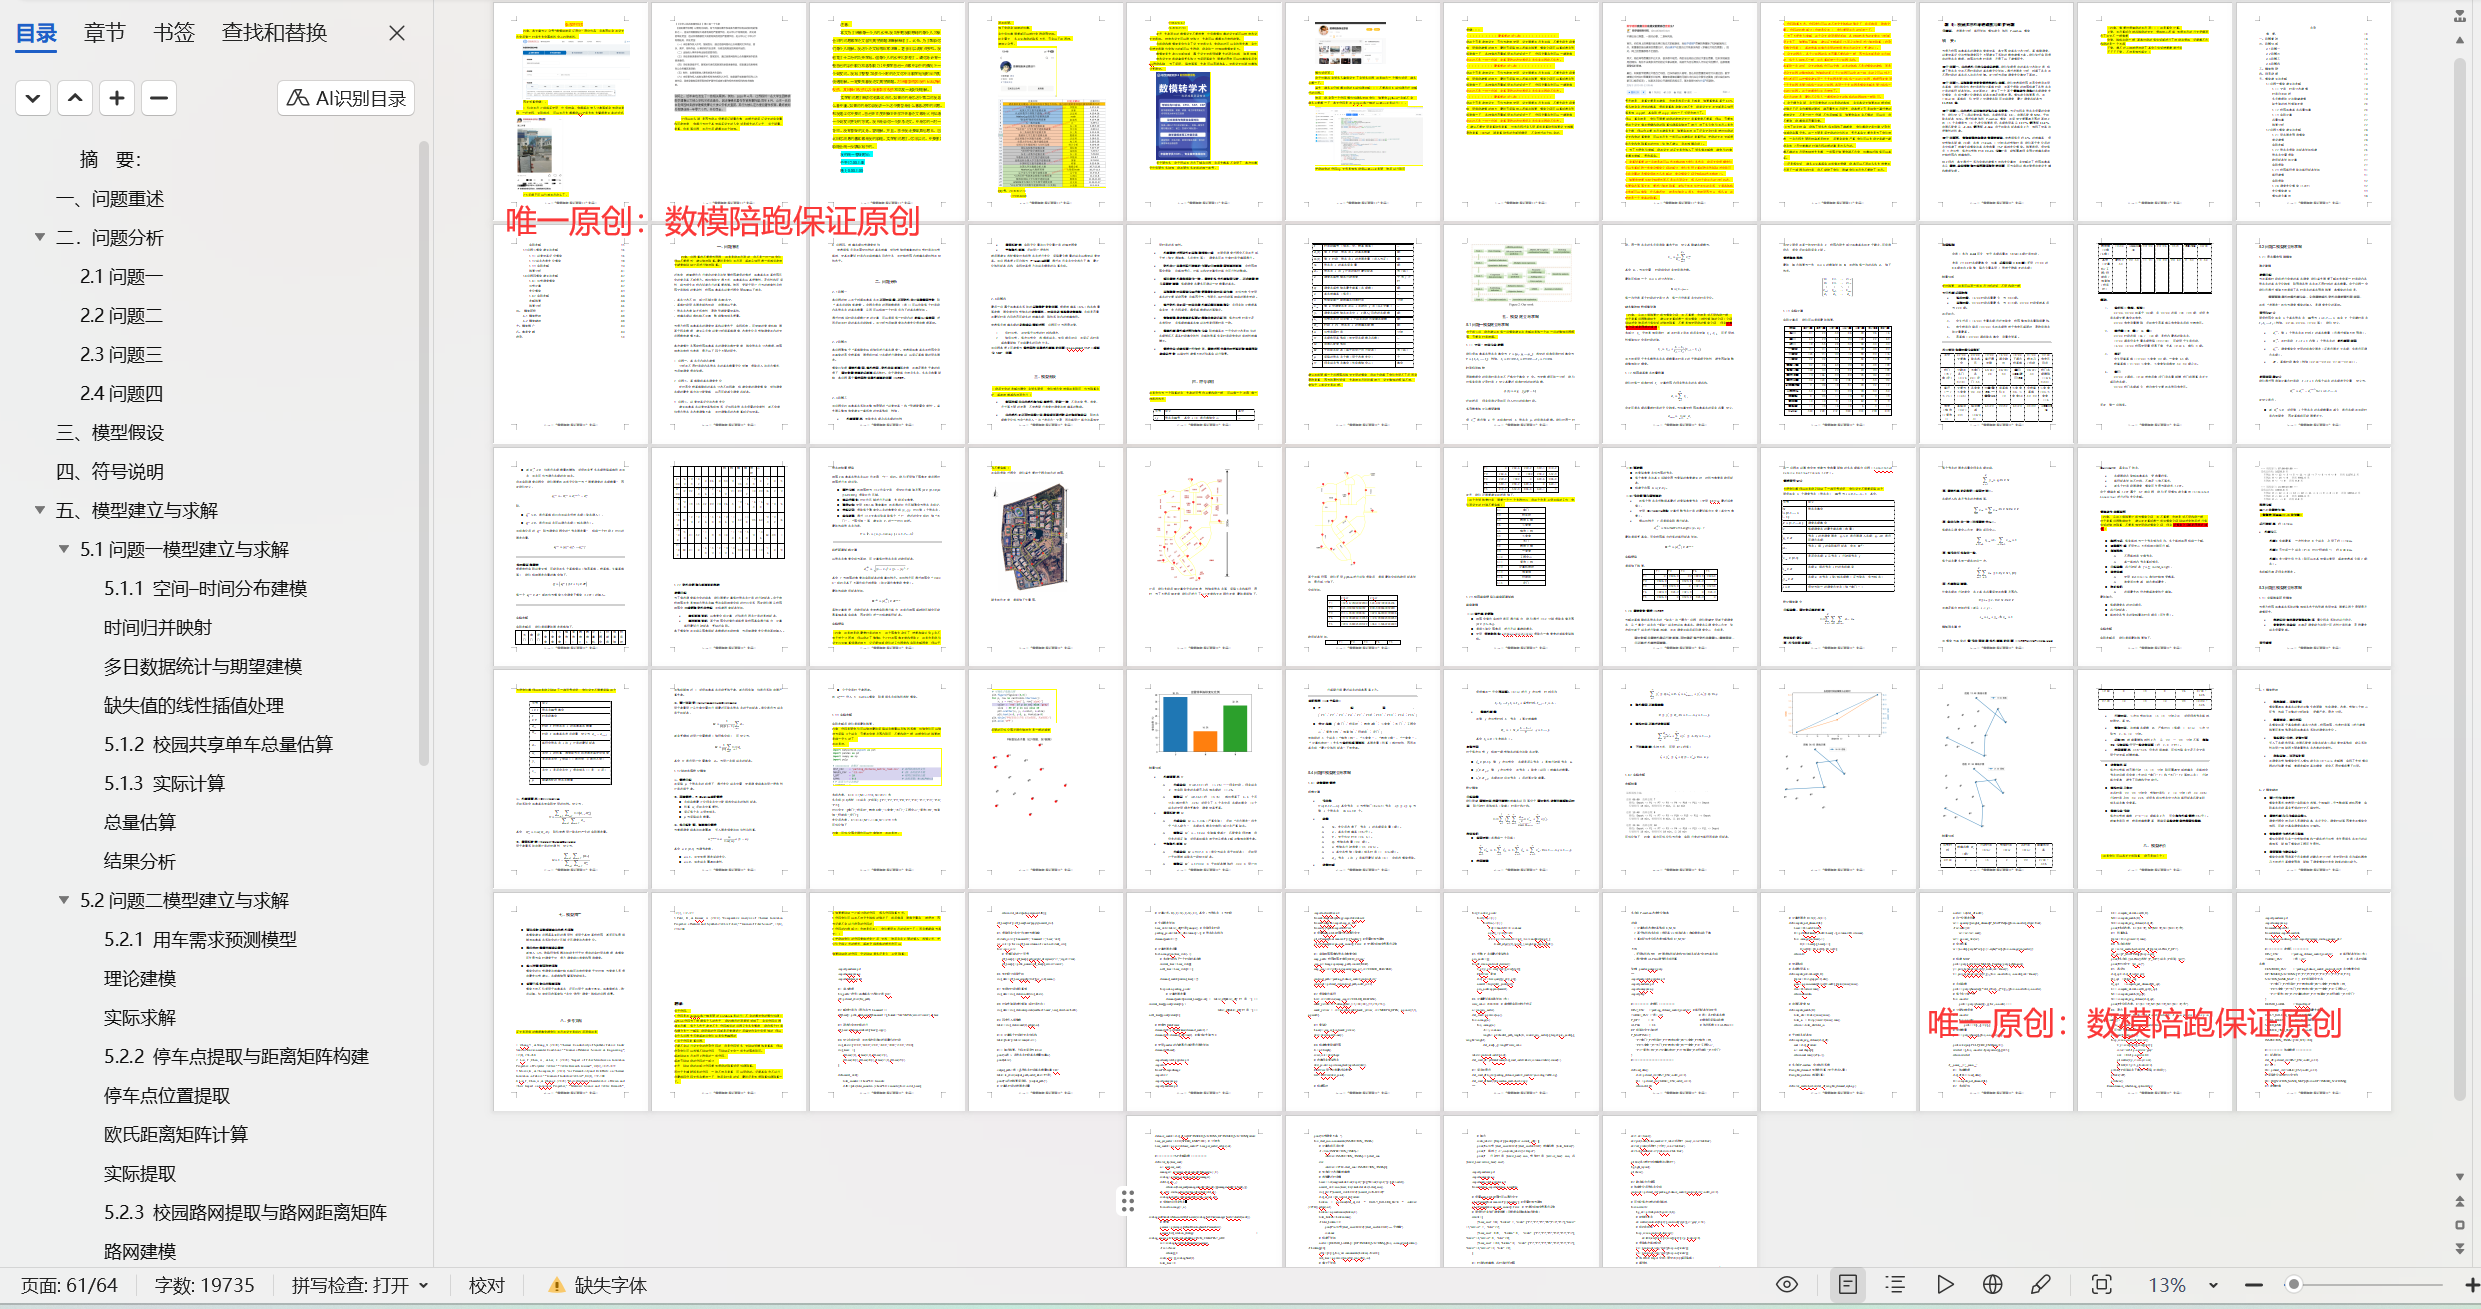The height and width of the screenshot is (1309, 2481).
Task: Collapse the 五、模型建立与求解 tree node
Action: coord(40,510)
